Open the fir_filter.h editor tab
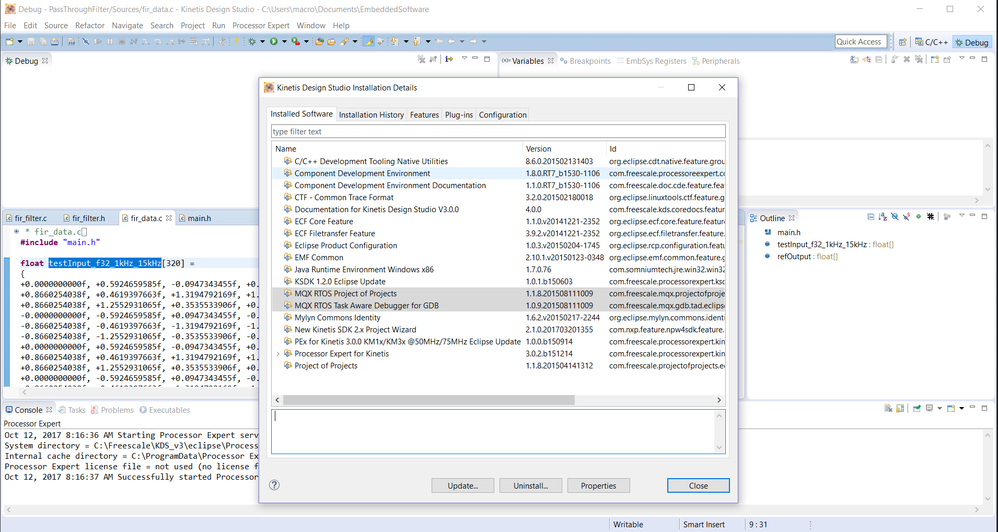 point(88,218)
